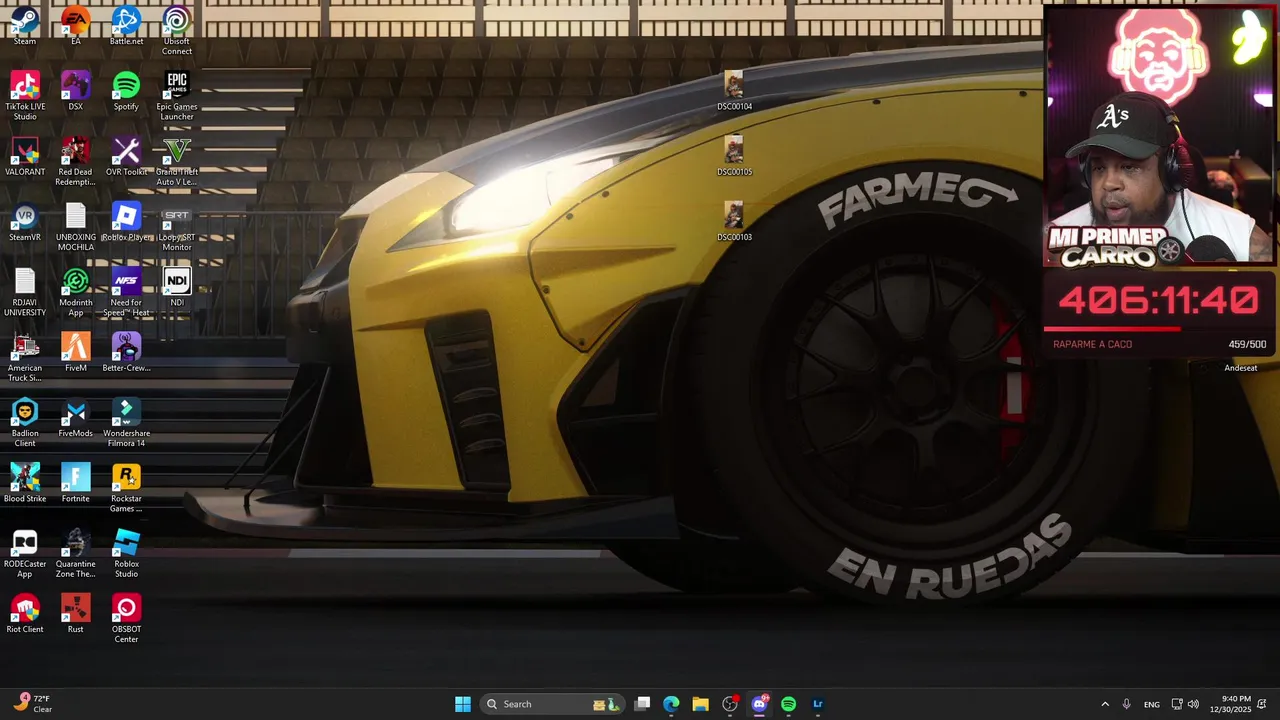Open the Steam desktop shortcut
Viewport: 1280px width, 720px height.
[25, 27]
